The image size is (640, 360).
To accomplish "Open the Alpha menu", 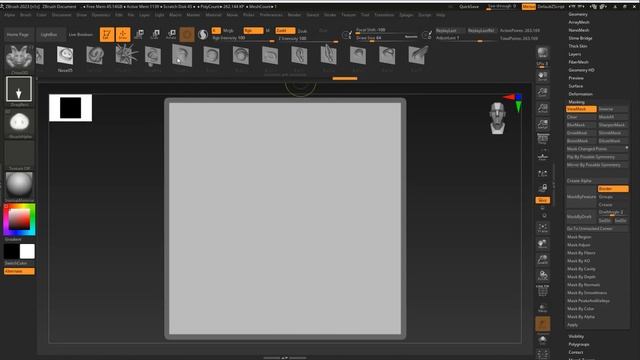I will click(9, 15).
